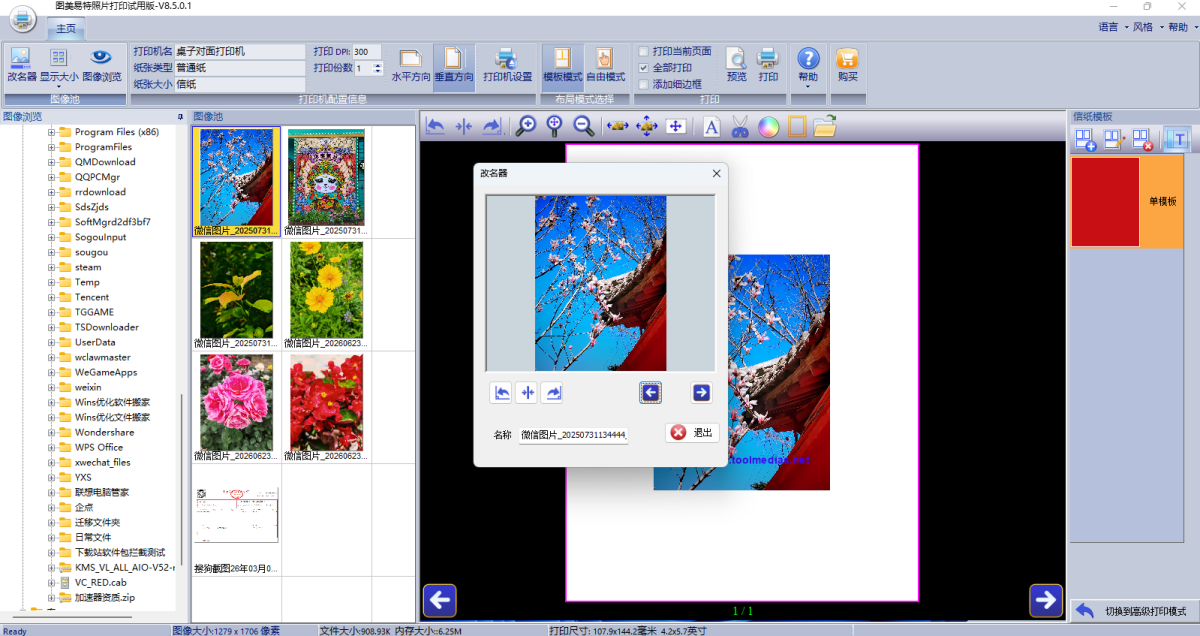Open the 显示大小 dropdown

[58, 66]
